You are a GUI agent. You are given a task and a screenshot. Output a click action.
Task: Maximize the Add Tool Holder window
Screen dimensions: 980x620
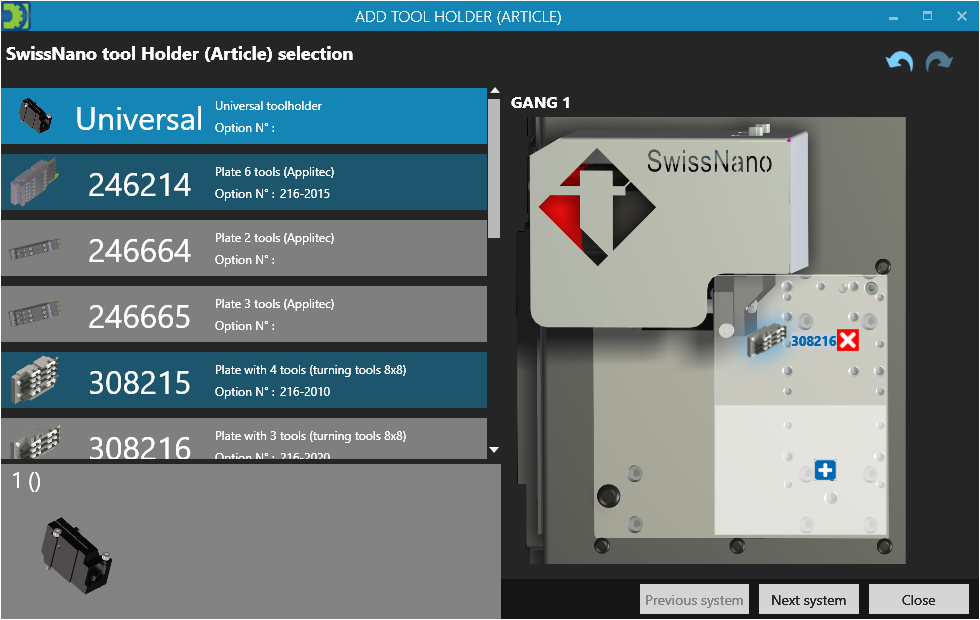click(927, 16)
